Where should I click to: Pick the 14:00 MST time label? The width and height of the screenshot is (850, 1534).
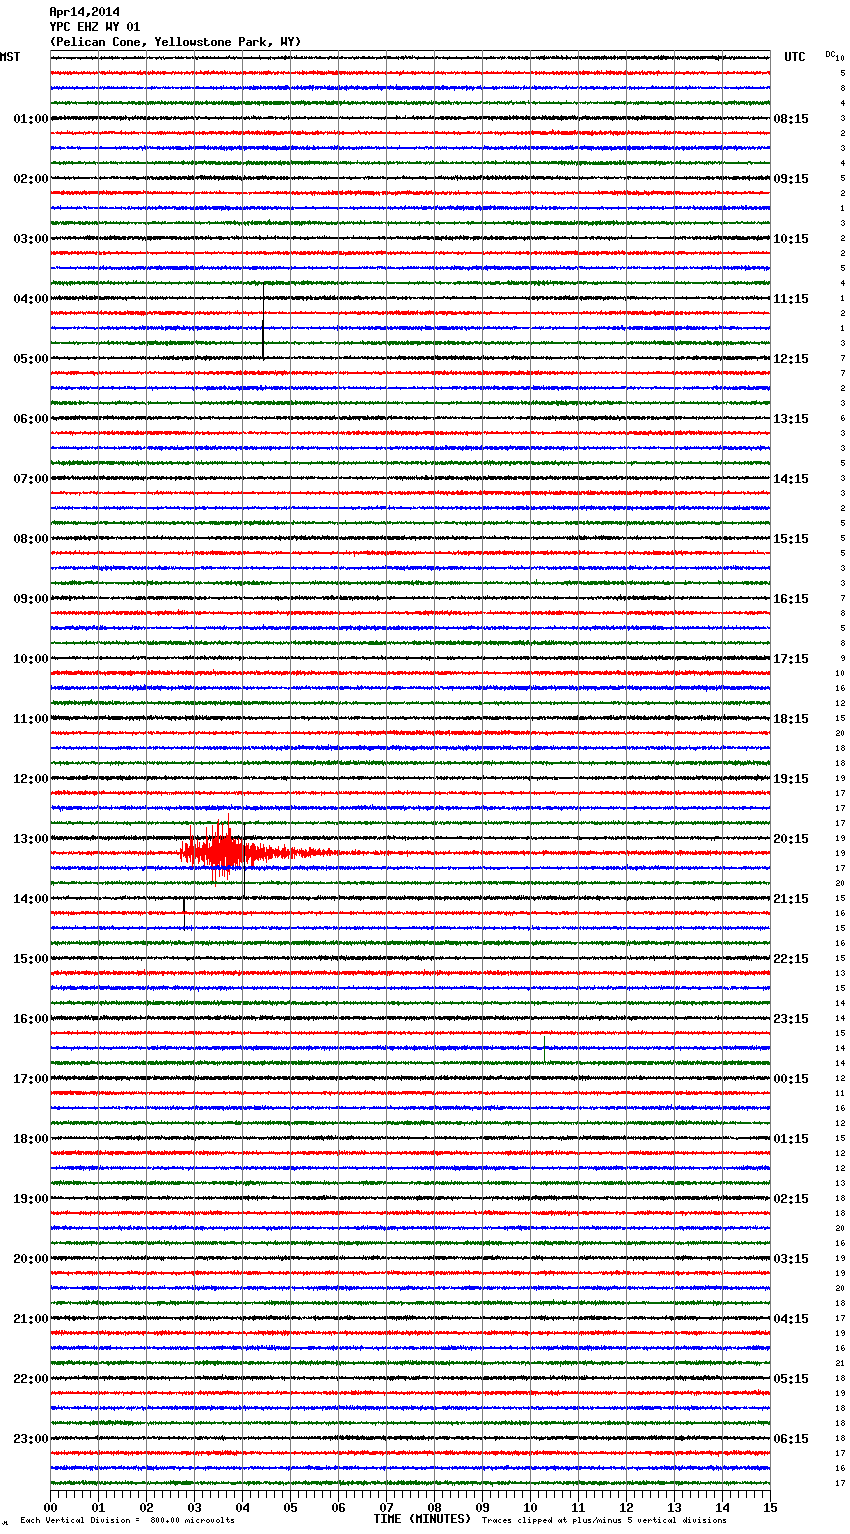(31, 899)
